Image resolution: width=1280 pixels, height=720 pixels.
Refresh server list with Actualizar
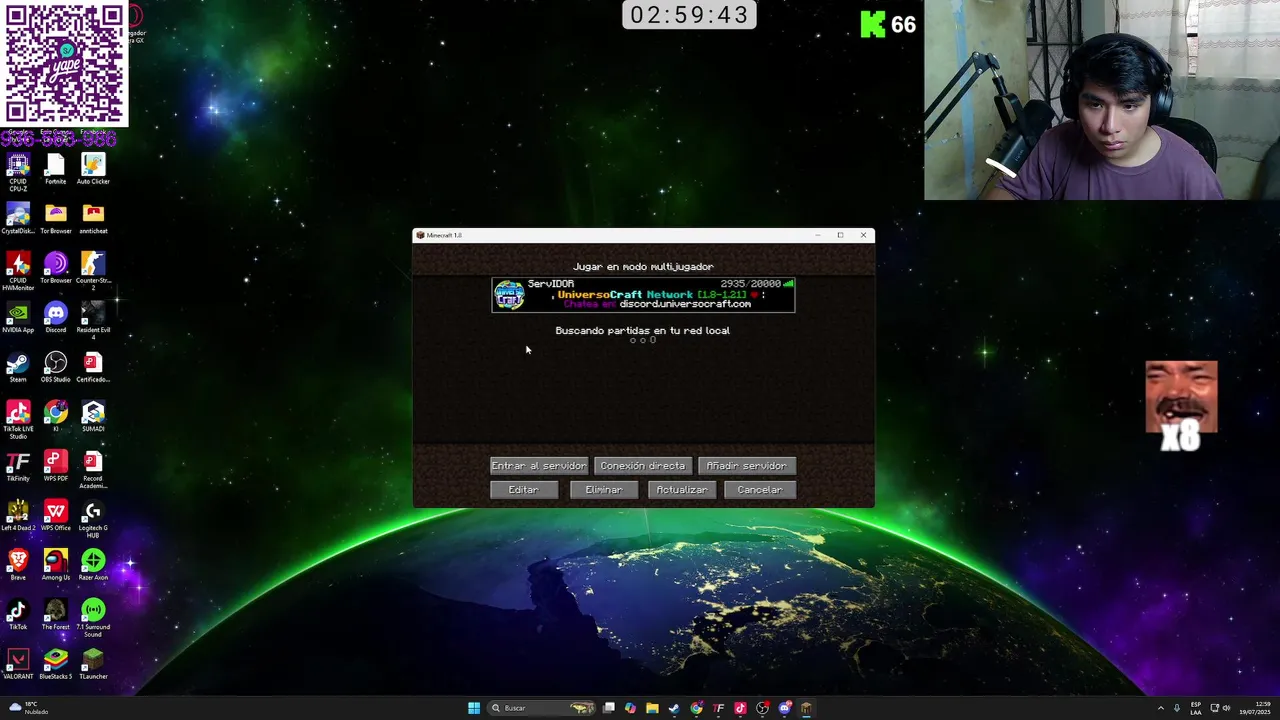[682, 490]
